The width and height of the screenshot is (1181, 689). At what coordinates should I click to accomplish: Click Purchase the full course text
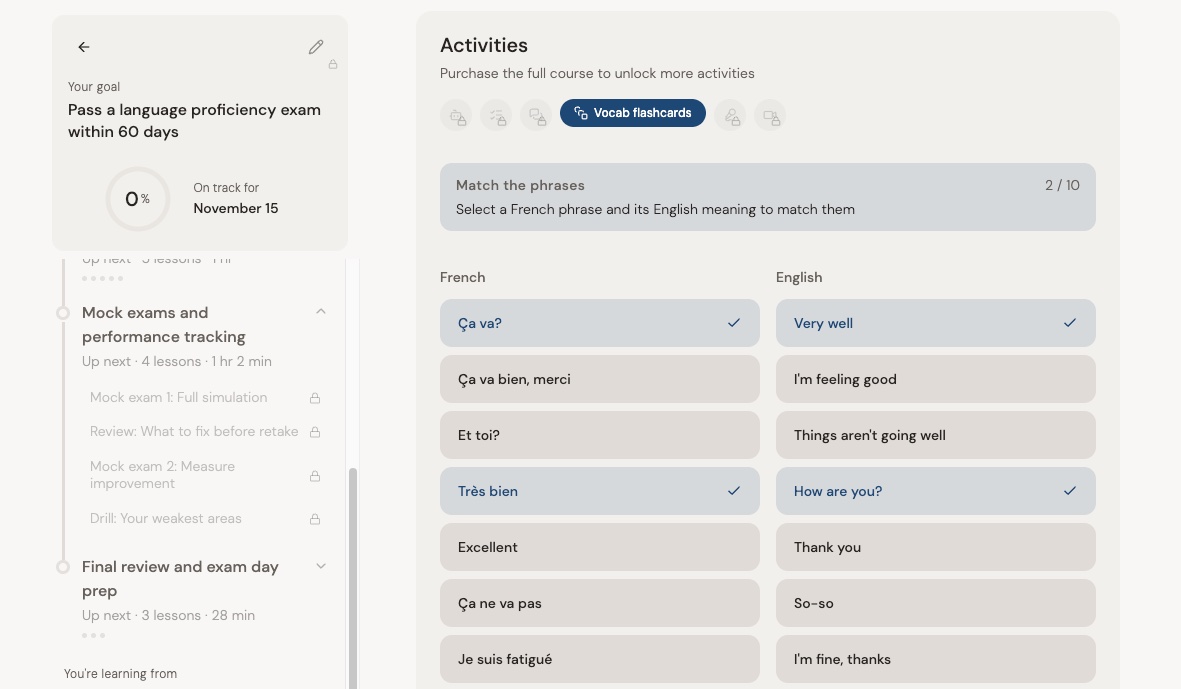597,73
